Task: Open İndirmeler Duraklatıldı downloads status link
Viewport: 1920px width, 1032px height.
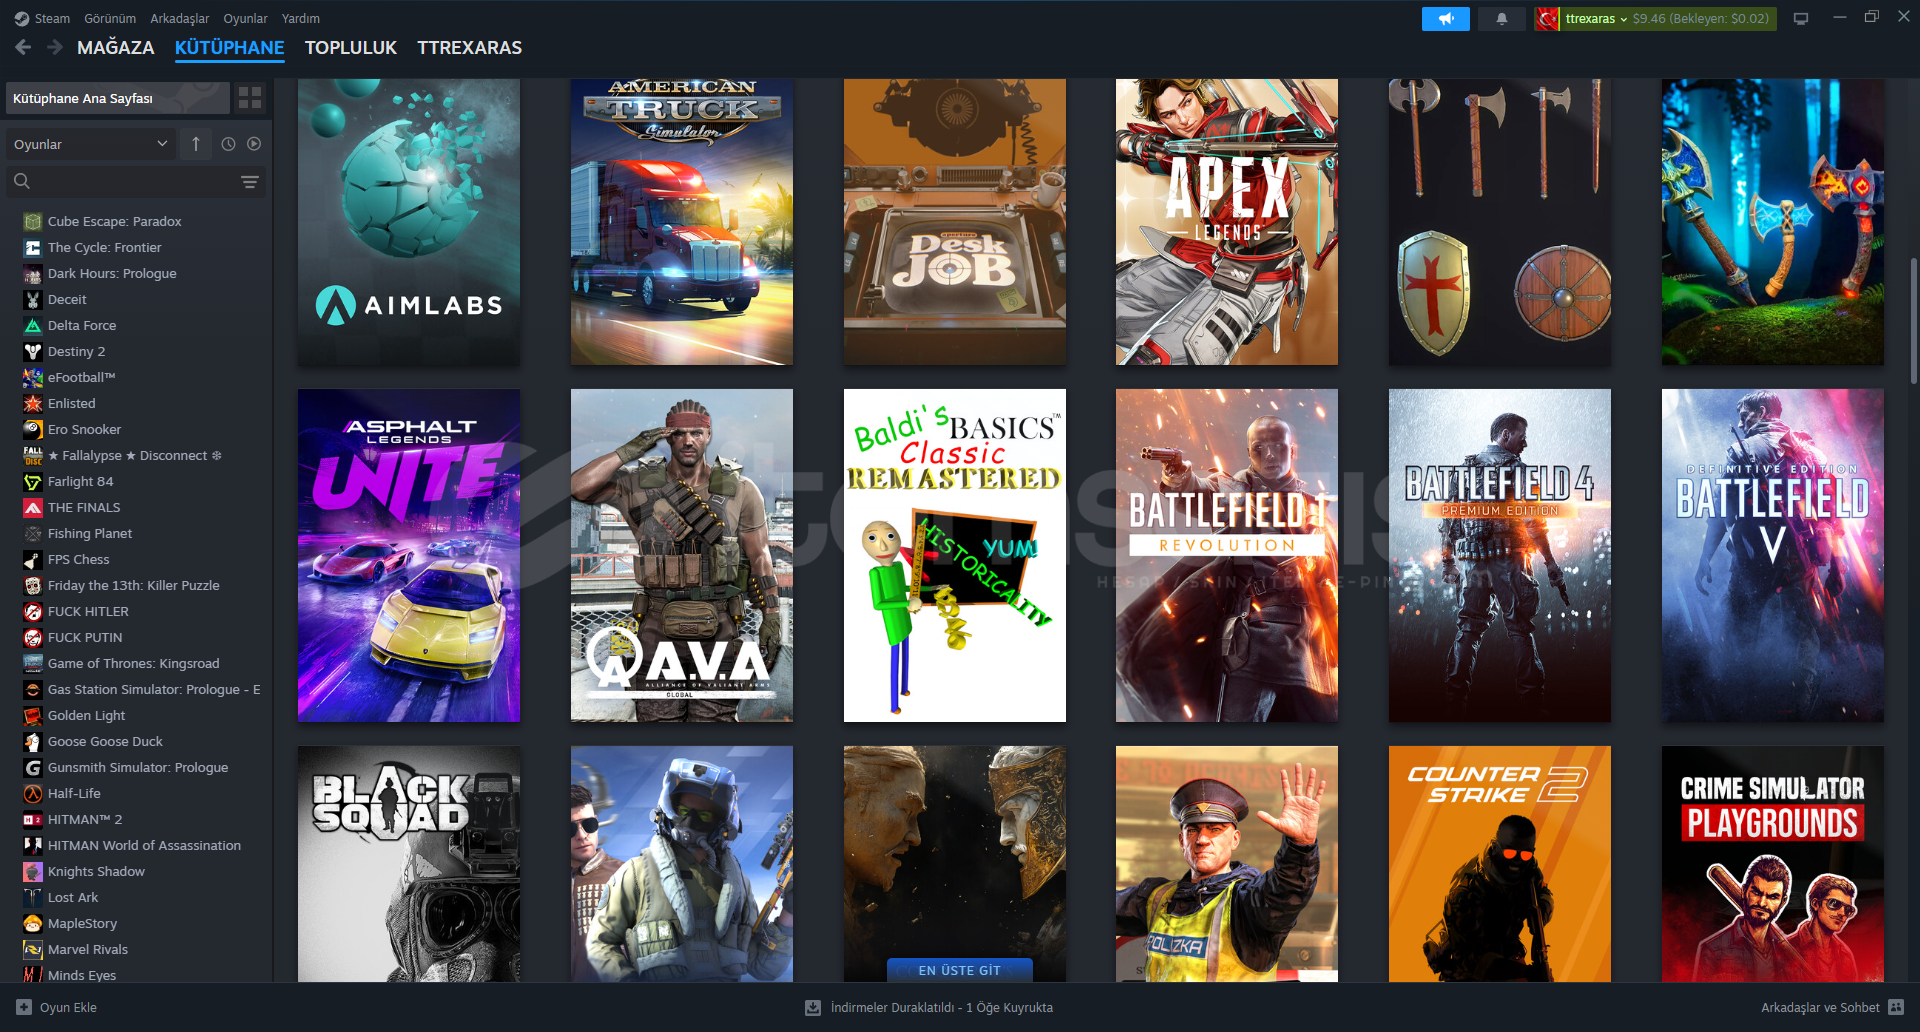Action: click(941, 1008)
